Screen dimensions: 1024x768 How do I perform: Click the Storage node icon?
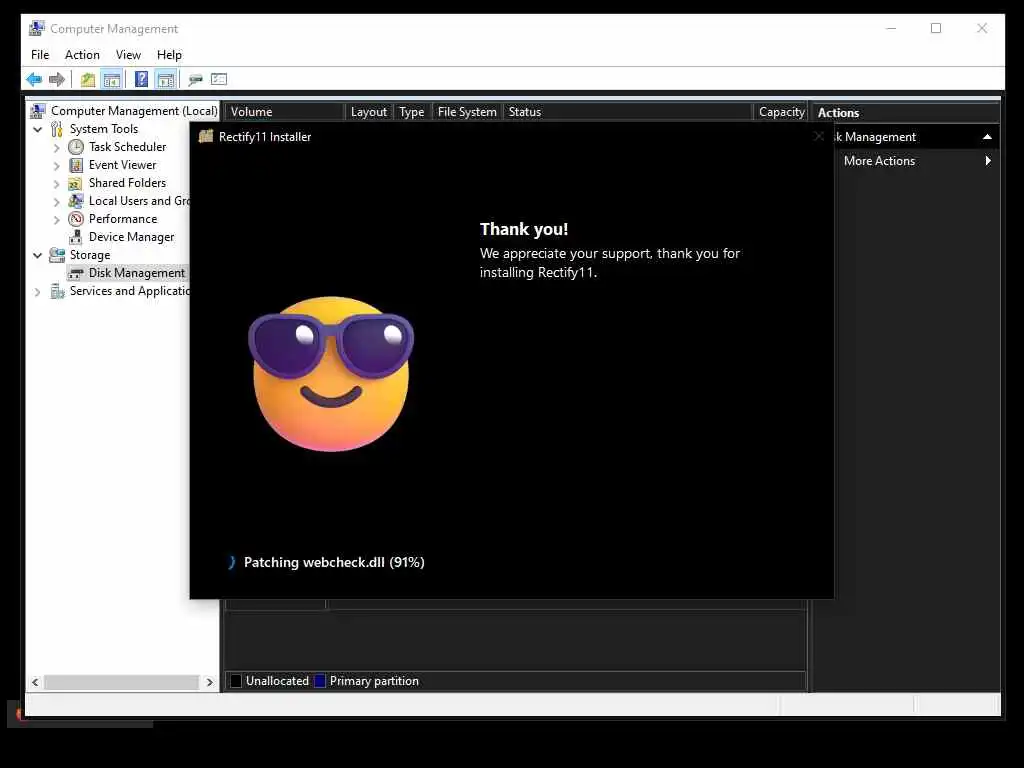(x=57, y=255)
